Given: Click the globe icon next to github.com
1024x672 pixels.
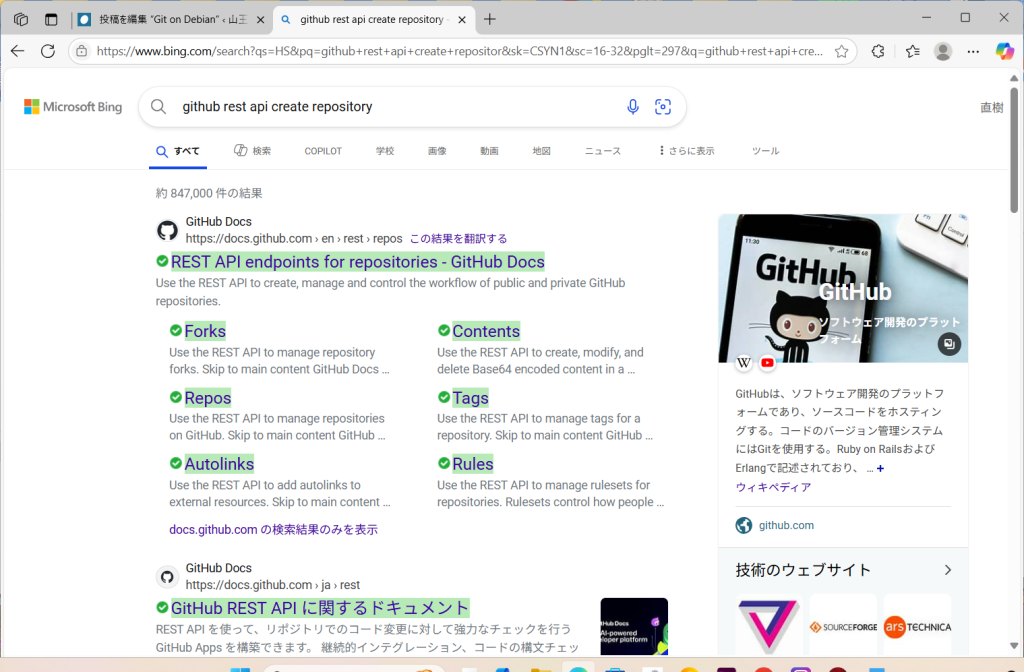Looking at the screenshot, I should pos(744,525).
